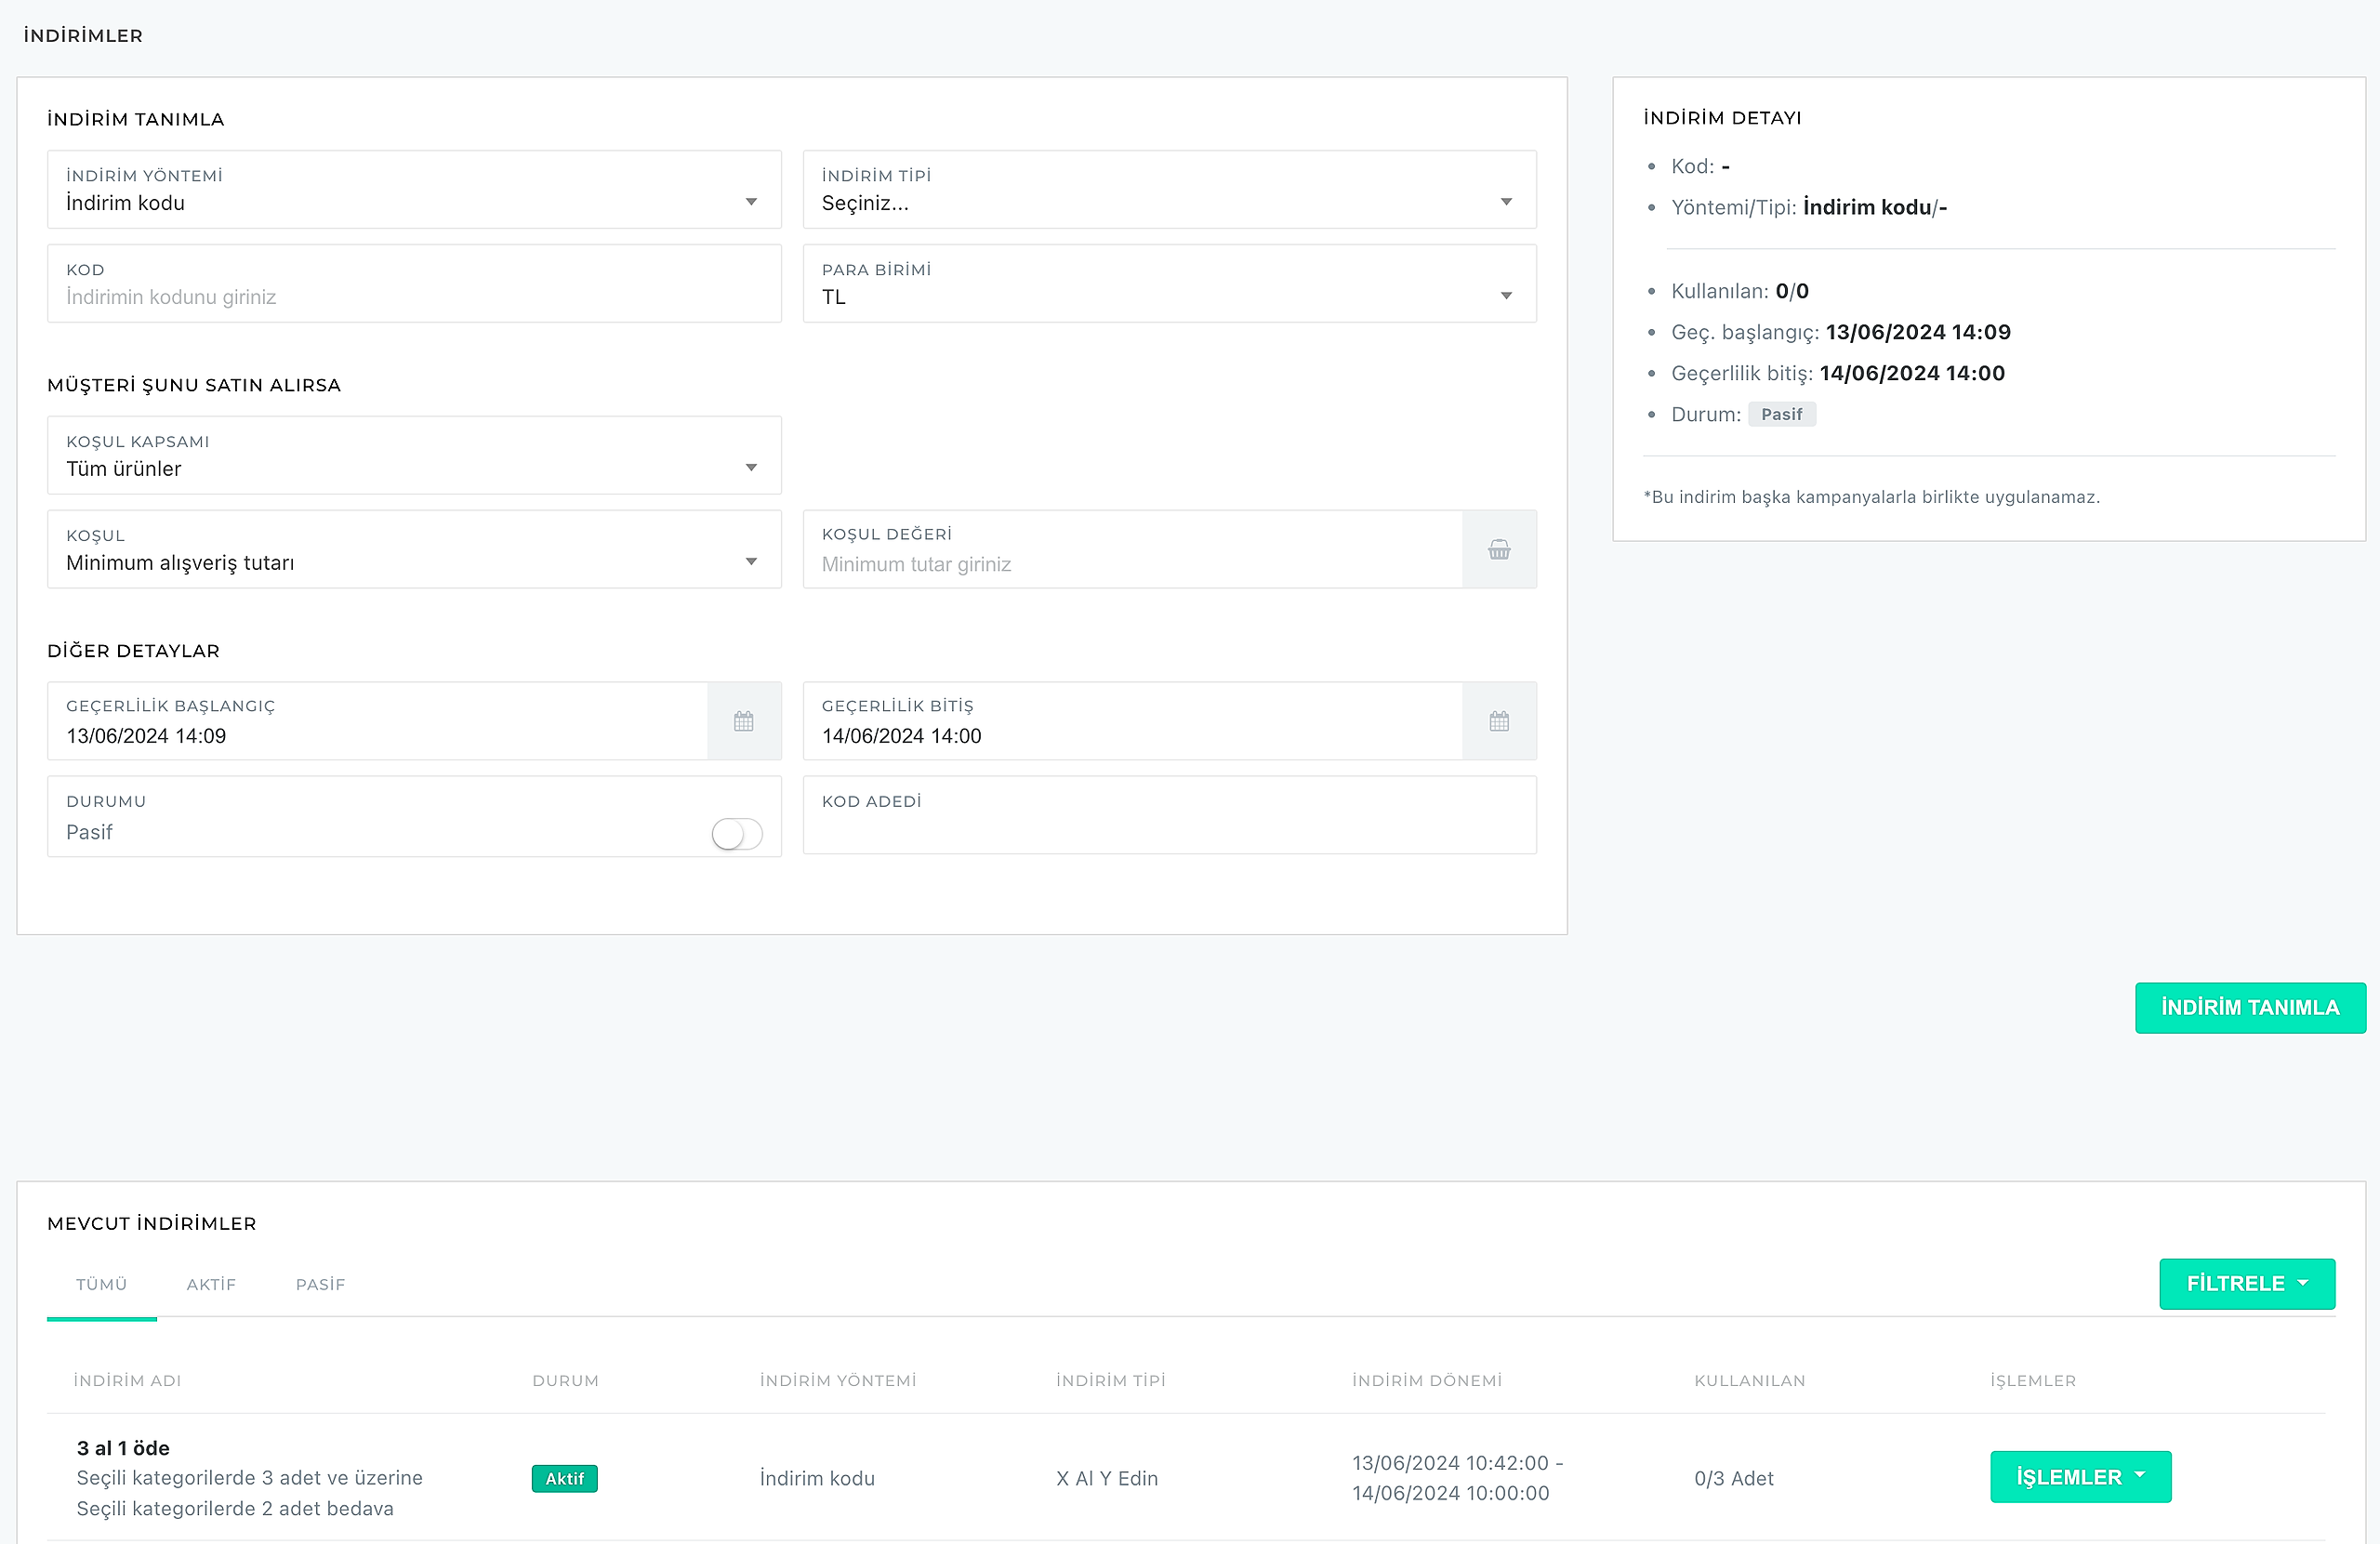The width and height of the screenshot is (2380, 1544).
Task: Open the Para Birimi TL dropdown
Action: [x=1168, y=284]
